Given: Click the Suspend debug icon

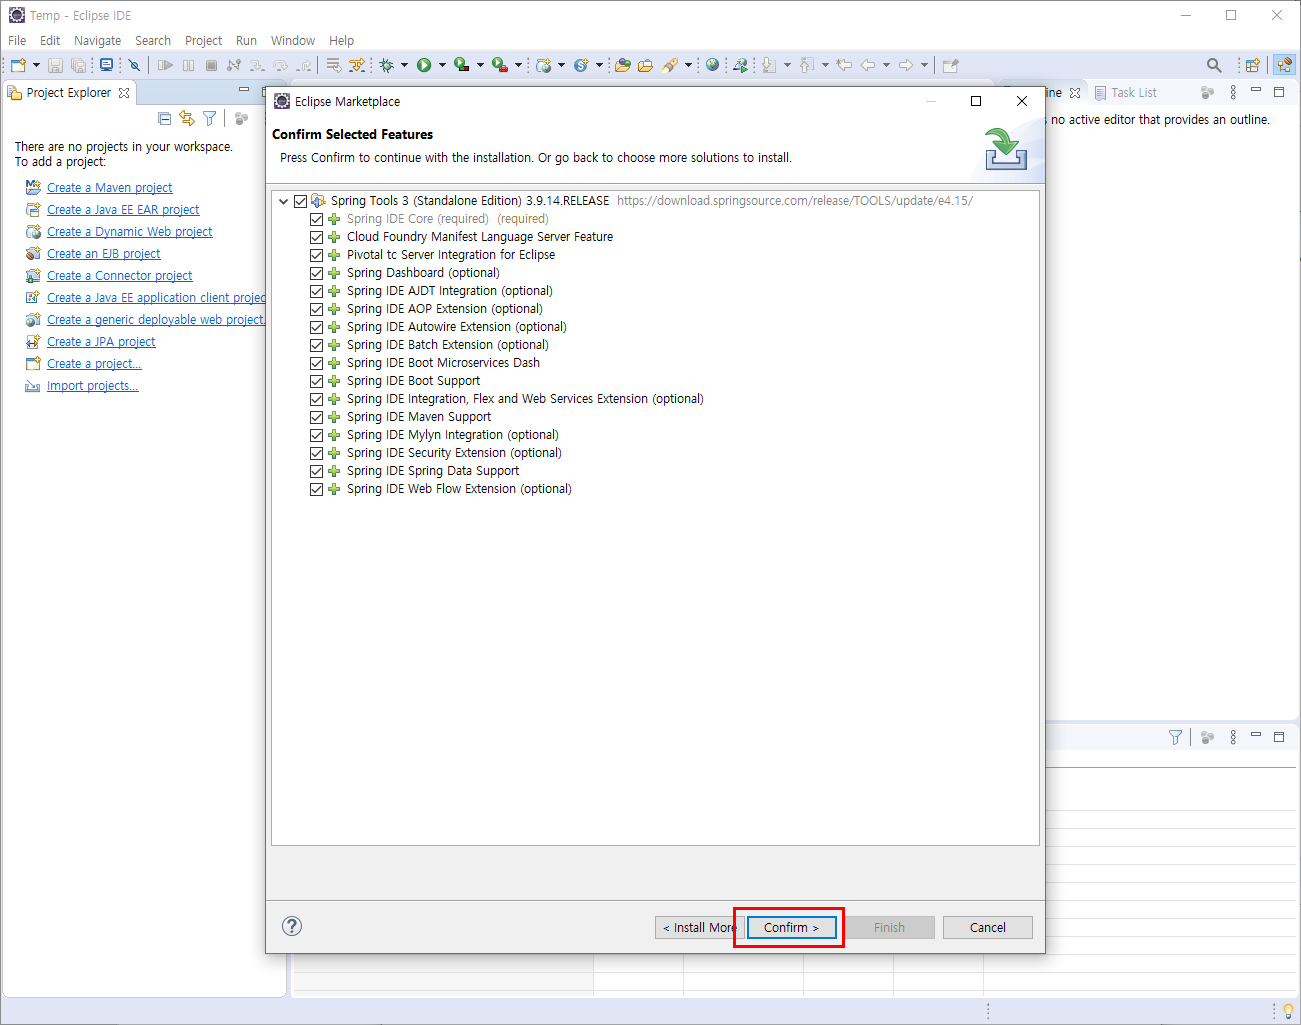Looking at the screenshot, I should click(x=188, y=65).
